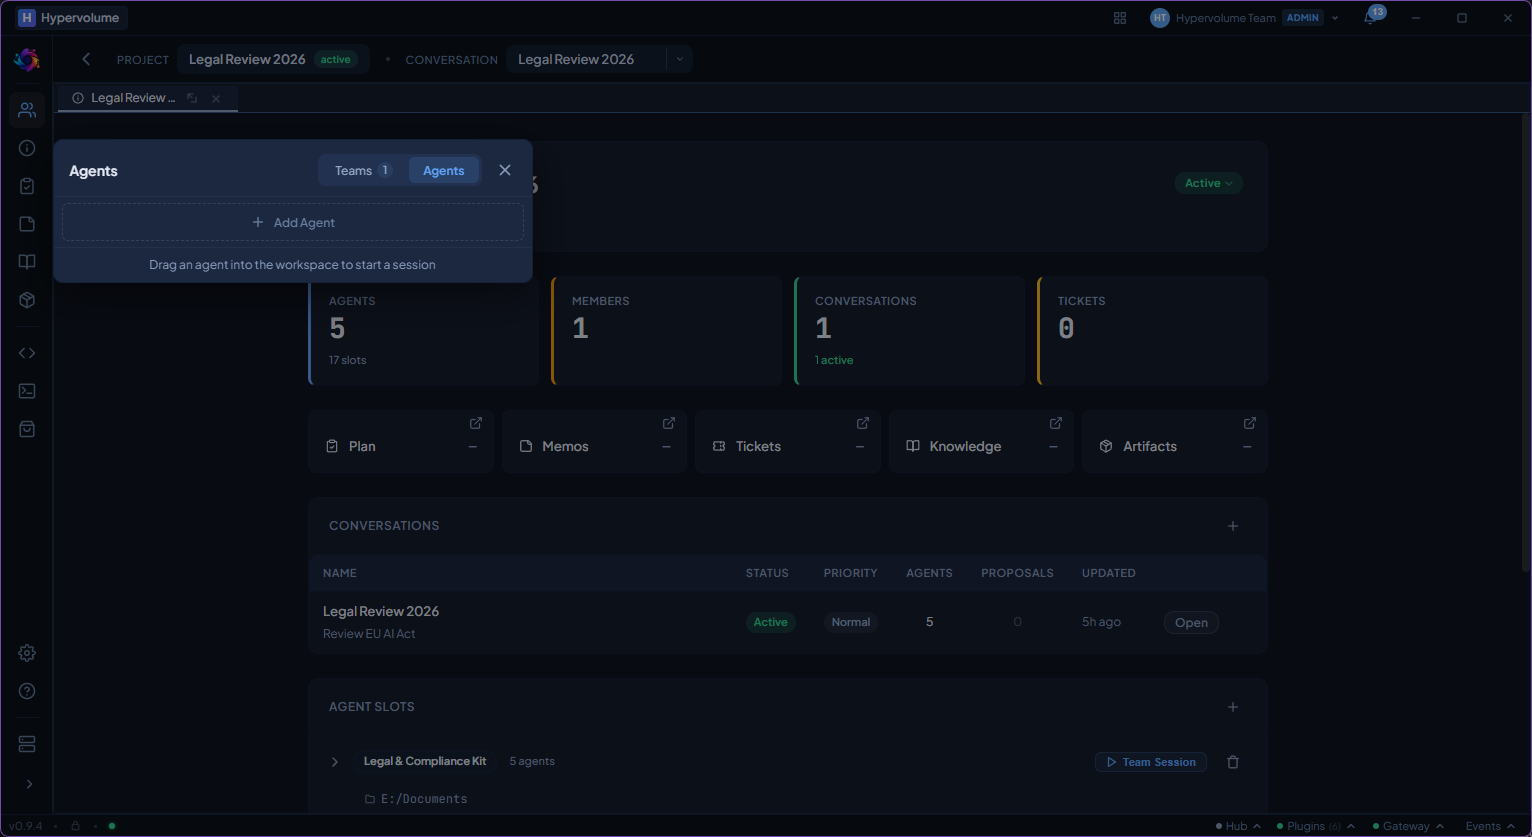Open the Hypervolume Team user menu
The image size is (1532, 837).
1243,18
